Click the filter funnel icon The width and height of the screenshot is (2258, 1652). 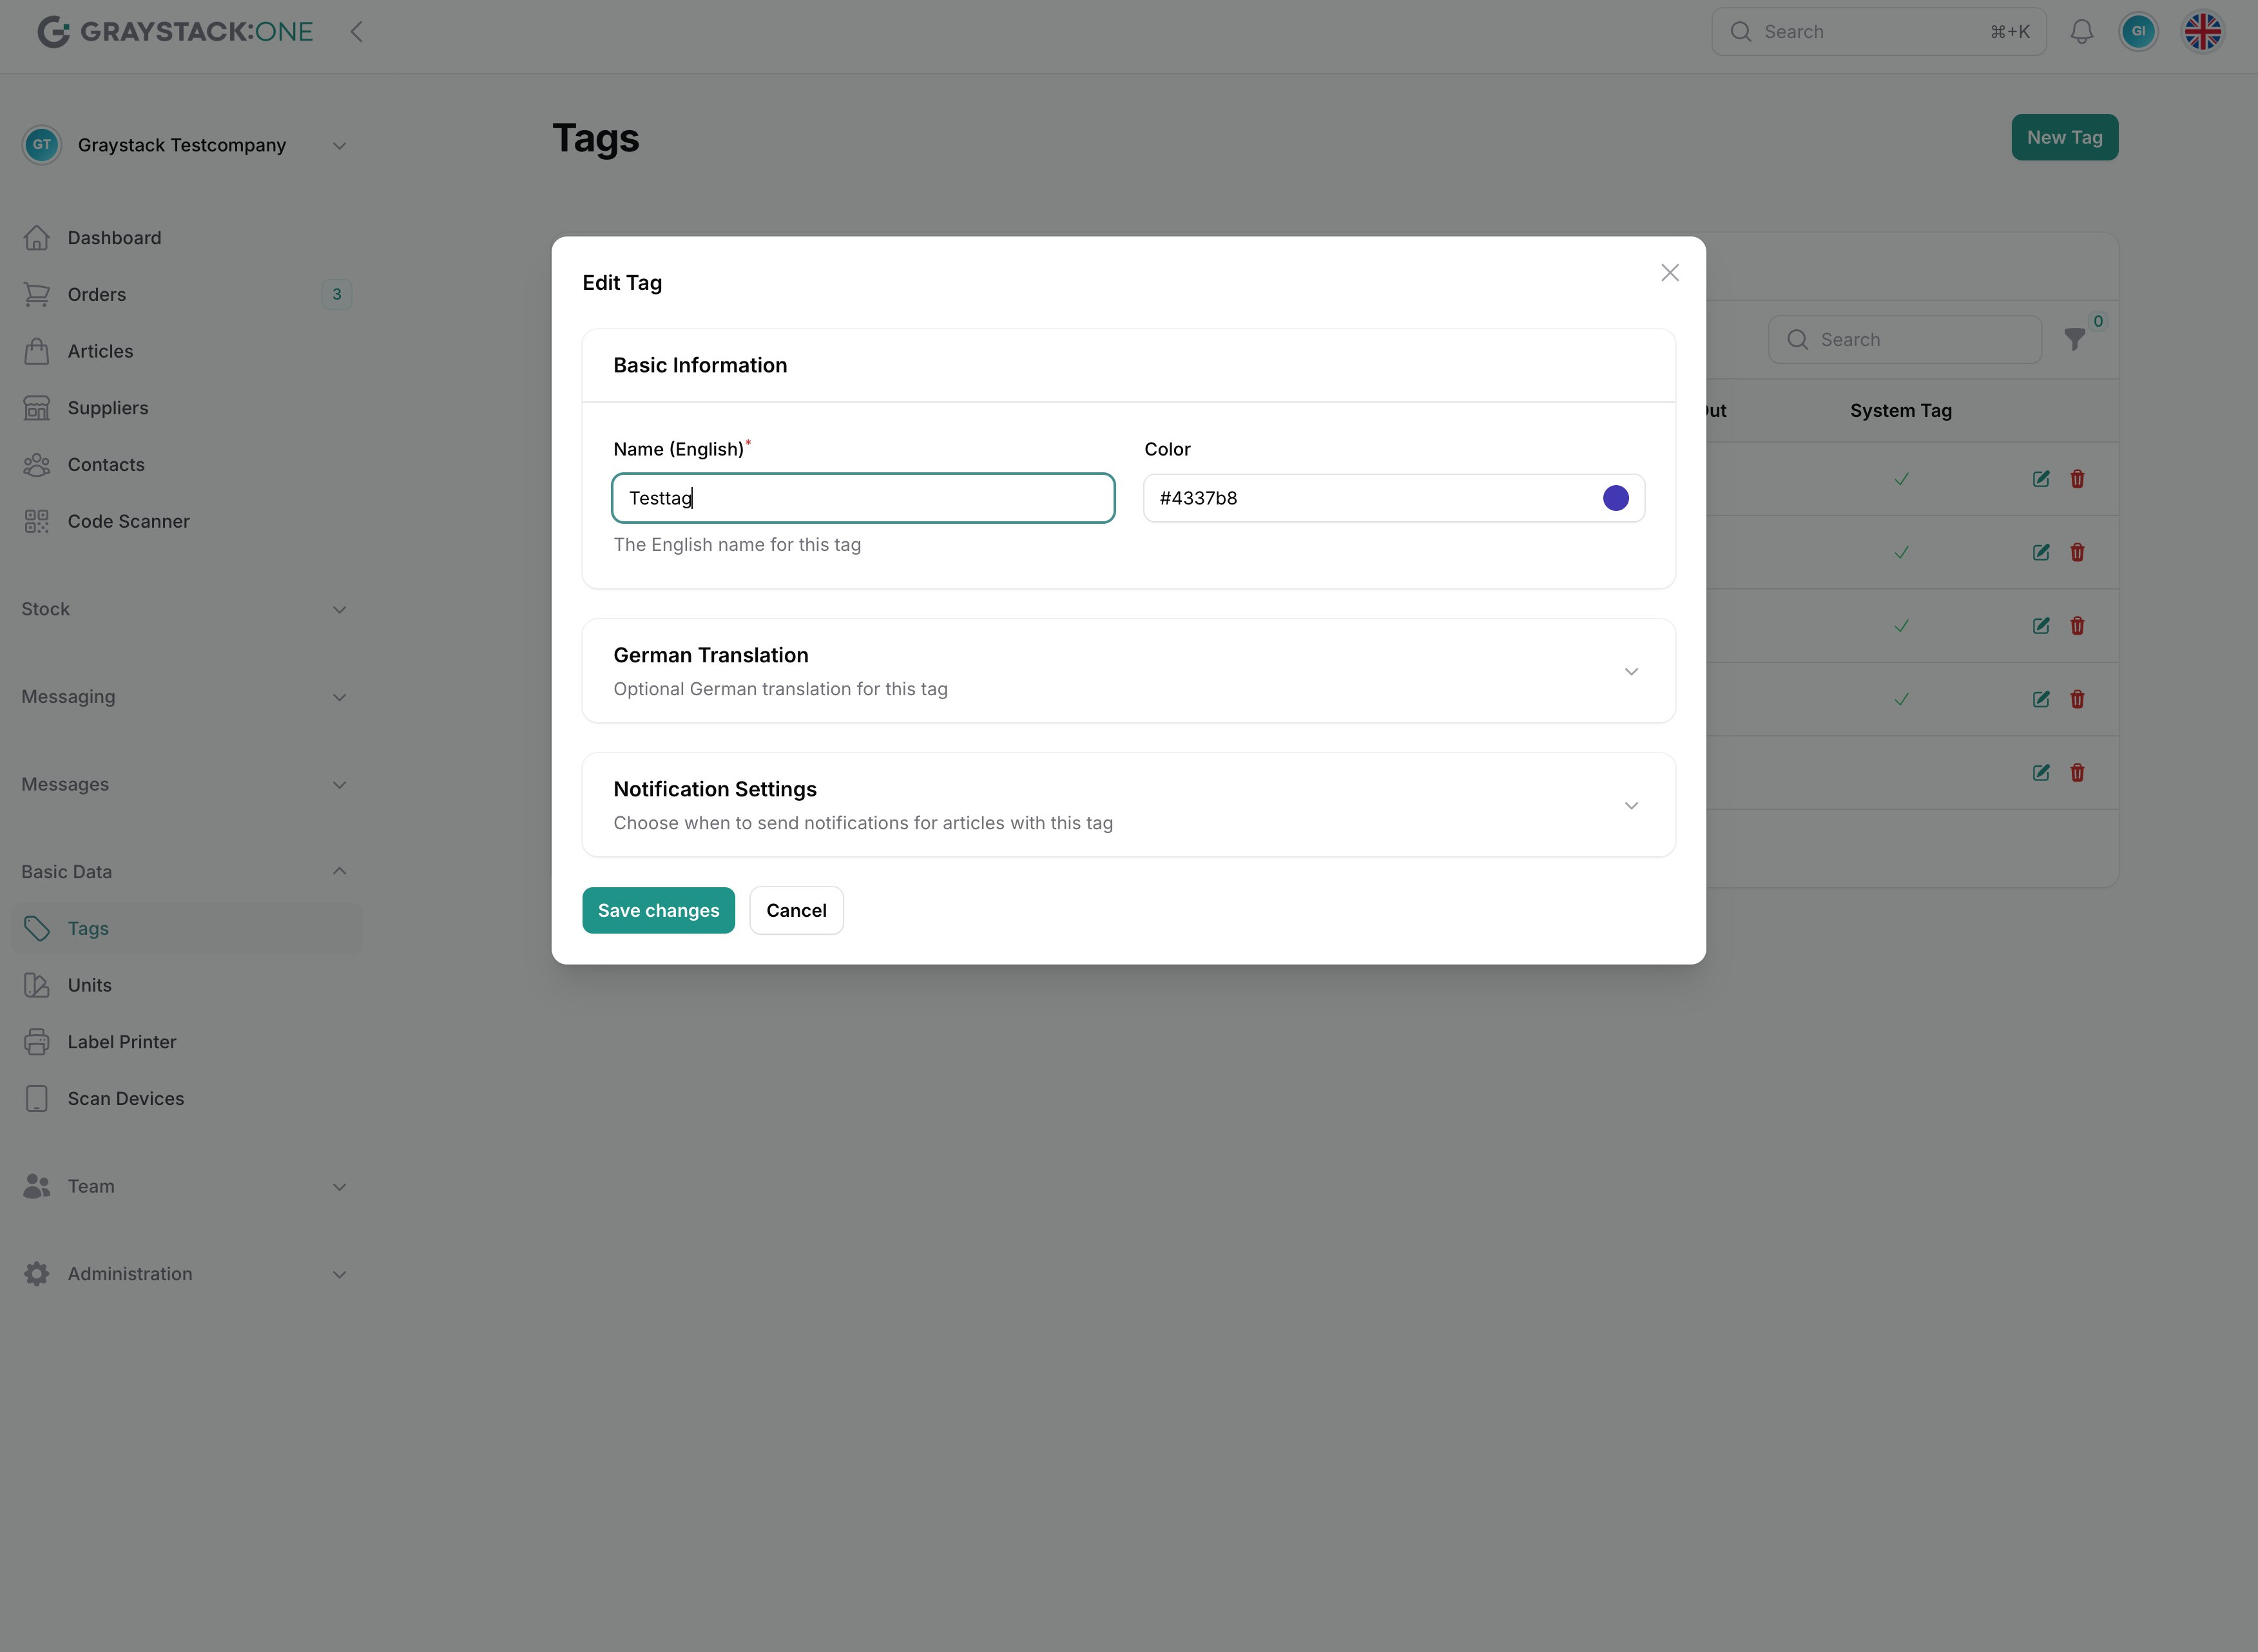2074,340
